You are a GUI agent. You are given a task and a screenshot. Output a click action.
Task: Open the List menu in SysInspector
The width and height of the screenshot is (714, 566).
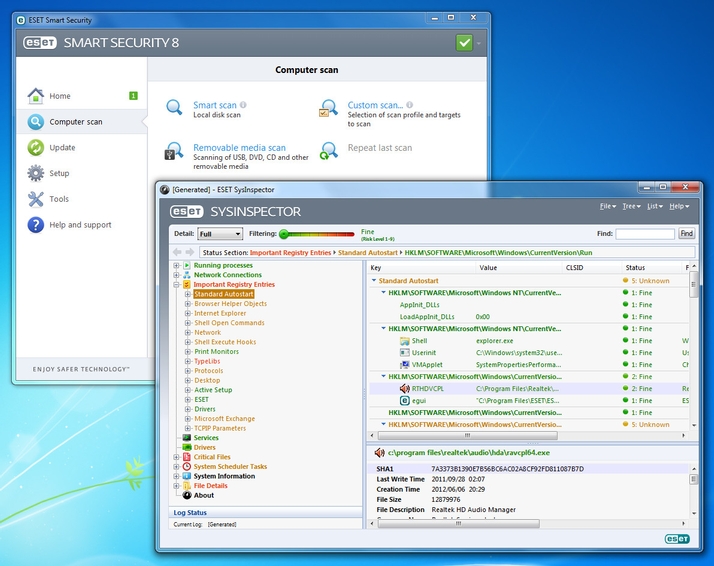click(655, 206)
